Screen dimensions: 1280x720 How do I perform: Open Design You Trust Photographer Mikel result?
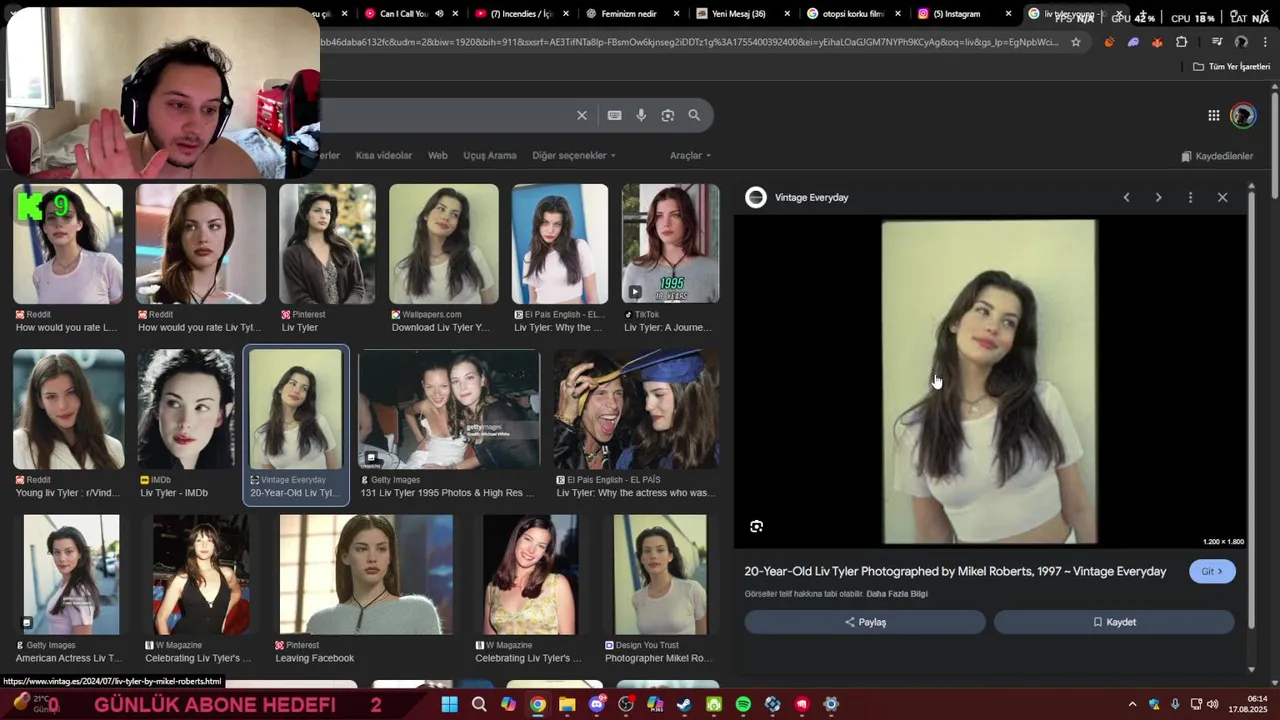point(660,575)
